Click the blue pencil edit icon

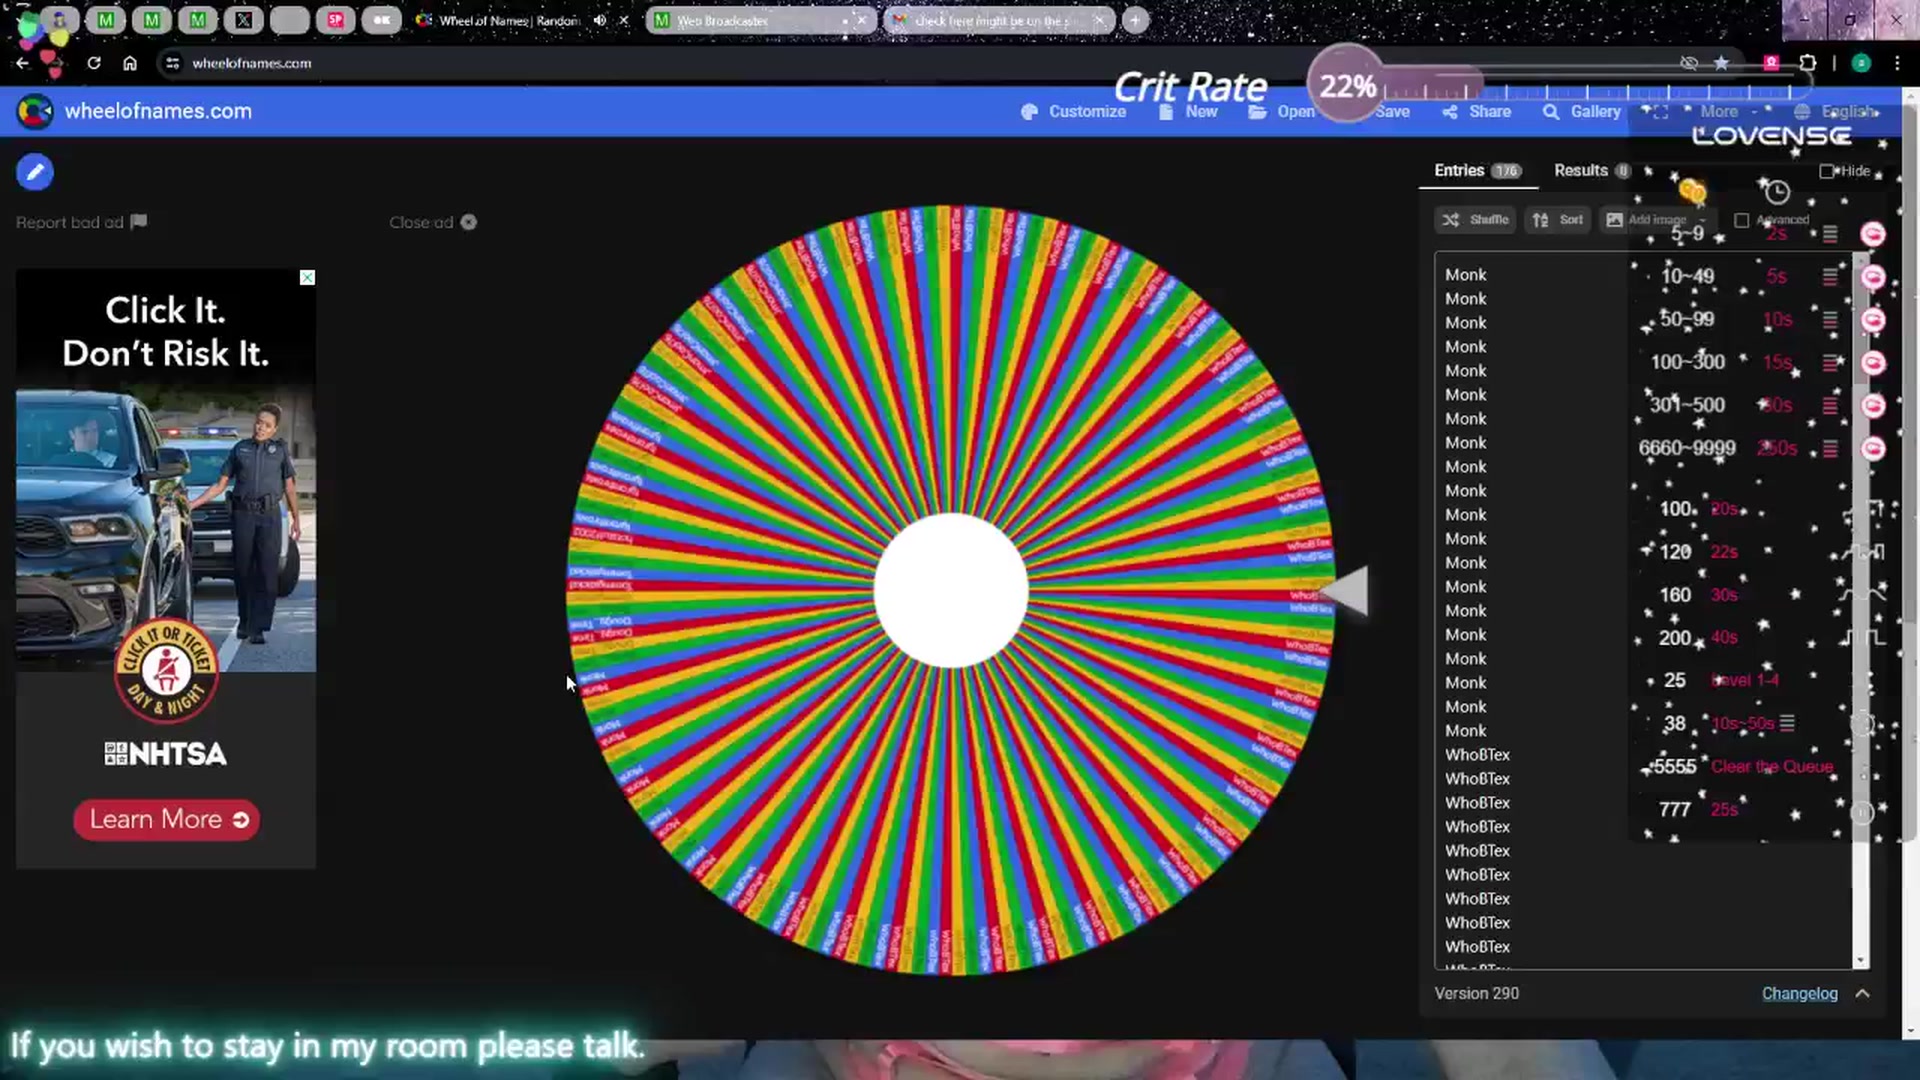(35, 172)
